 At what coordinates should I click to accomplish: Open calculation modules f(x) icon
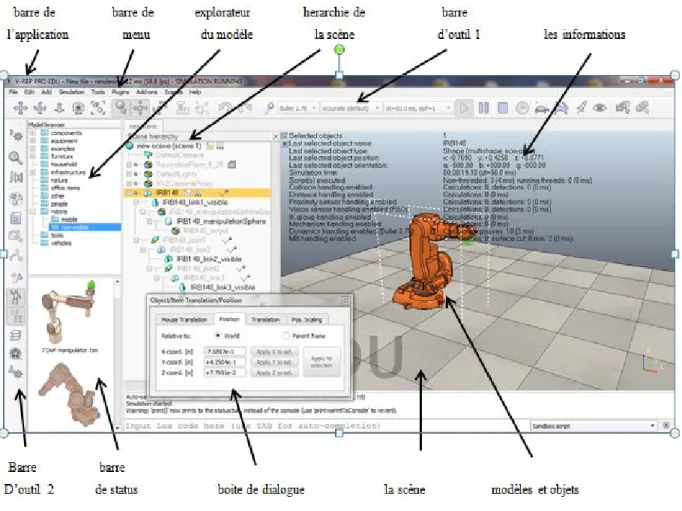(16, 177)
